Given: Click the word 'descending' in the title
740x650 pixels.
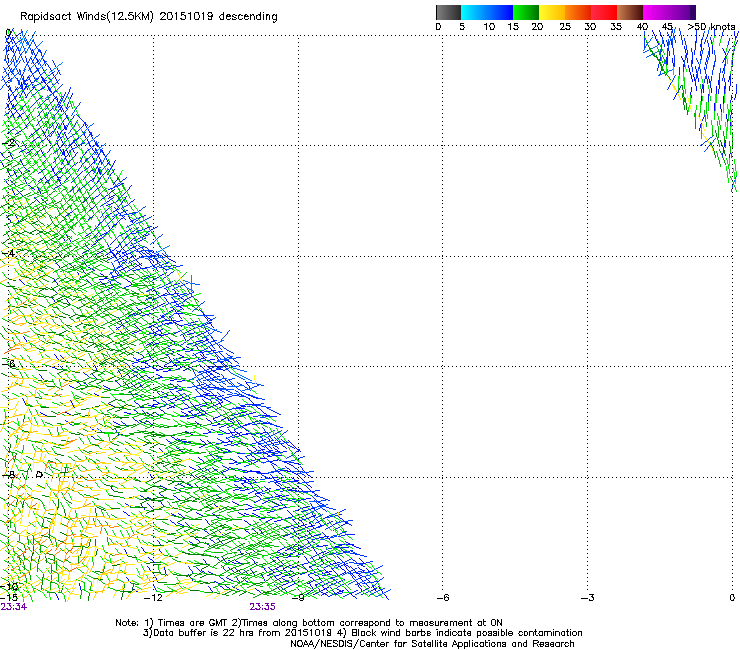Looking at the screenshot, I should (248, 17).
